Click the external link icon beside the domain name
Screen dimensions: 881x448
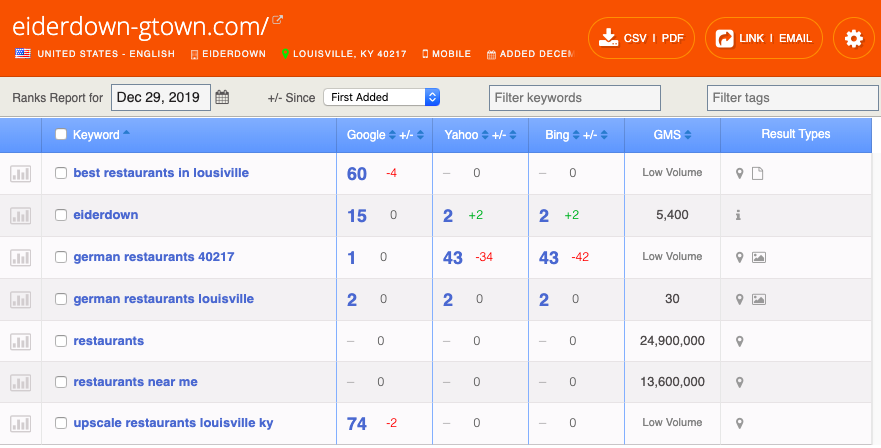click(x=278, y=20)
